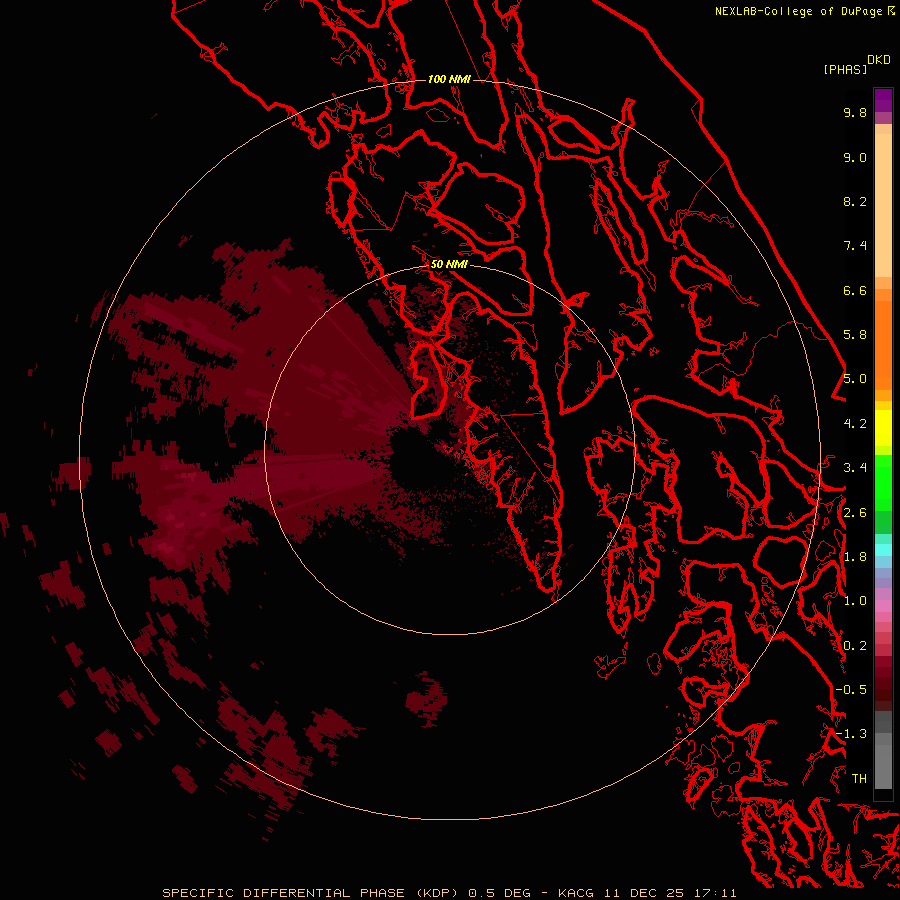The width and height of the screenshot is (900, 900).
Task: Click the cyan segment of the color bar
Action: [x=883, y=550]
